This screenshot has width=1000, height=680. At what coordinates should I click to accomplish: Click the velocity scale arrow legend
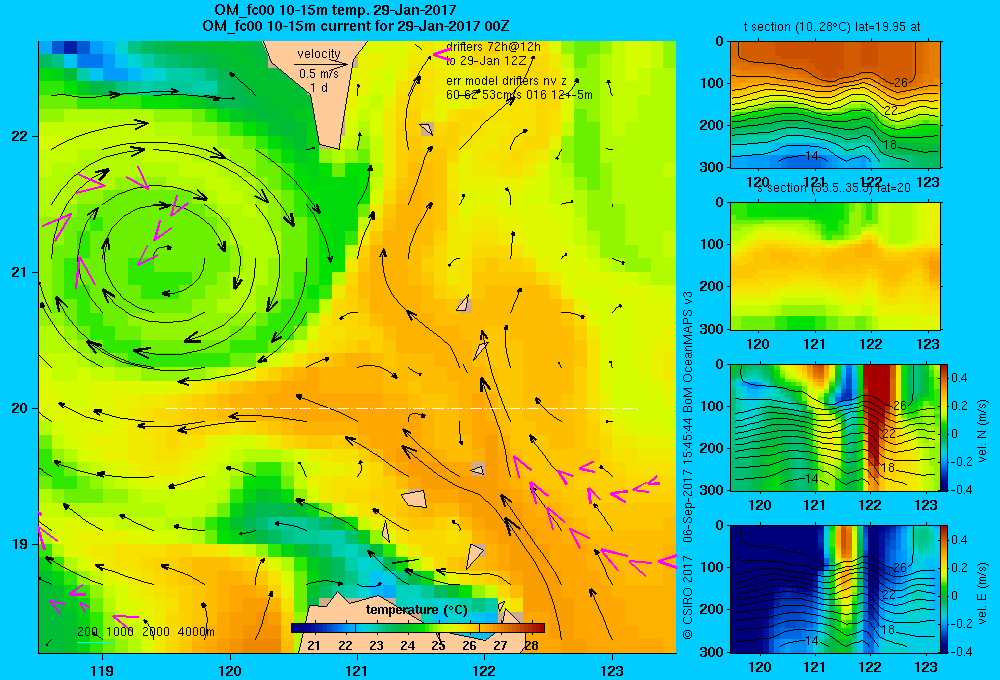click(321, 64)
